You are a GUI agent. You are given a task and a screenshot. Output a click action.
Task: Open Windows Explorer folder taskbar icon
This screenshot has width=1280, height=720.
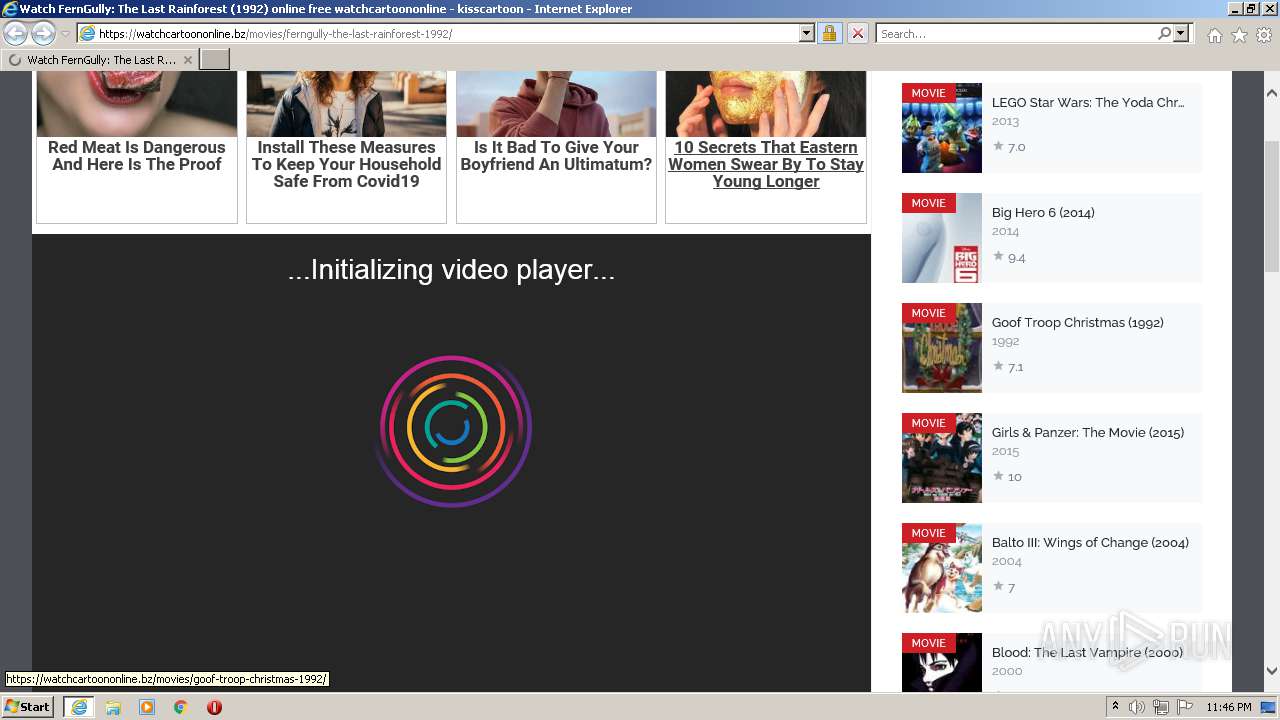(x=113, y=707)
